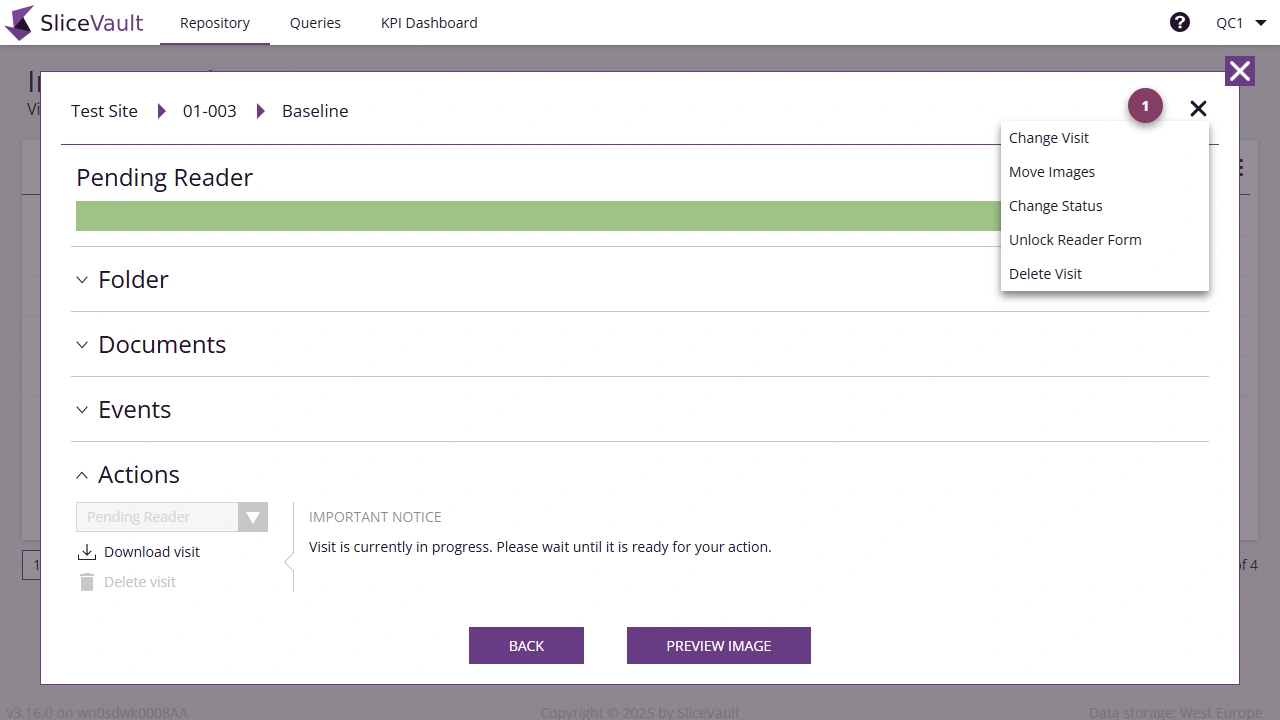The width and height of the screenshot is (1280, 720).
Task: Choose Move Images in the menu
Action: [x=1051, y=171]
